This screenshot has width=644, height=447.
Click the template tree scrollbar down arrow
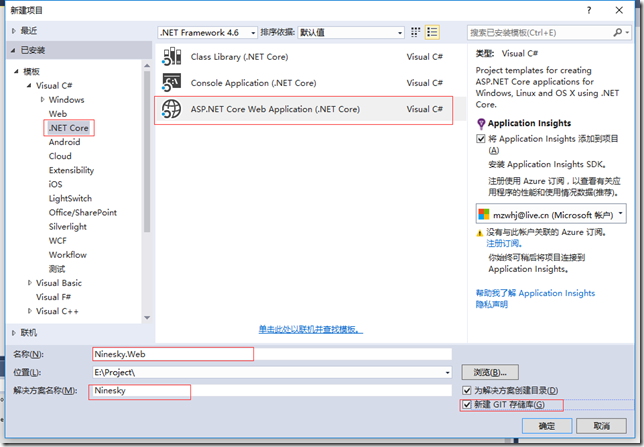(x=147, y=318)
